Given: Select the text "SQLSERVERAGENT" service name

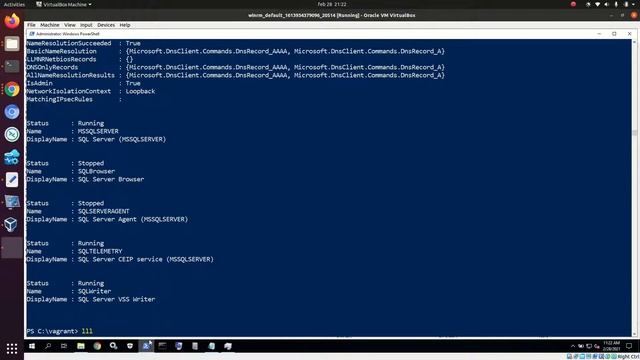Looking at the screenshot, I should 104,211.
